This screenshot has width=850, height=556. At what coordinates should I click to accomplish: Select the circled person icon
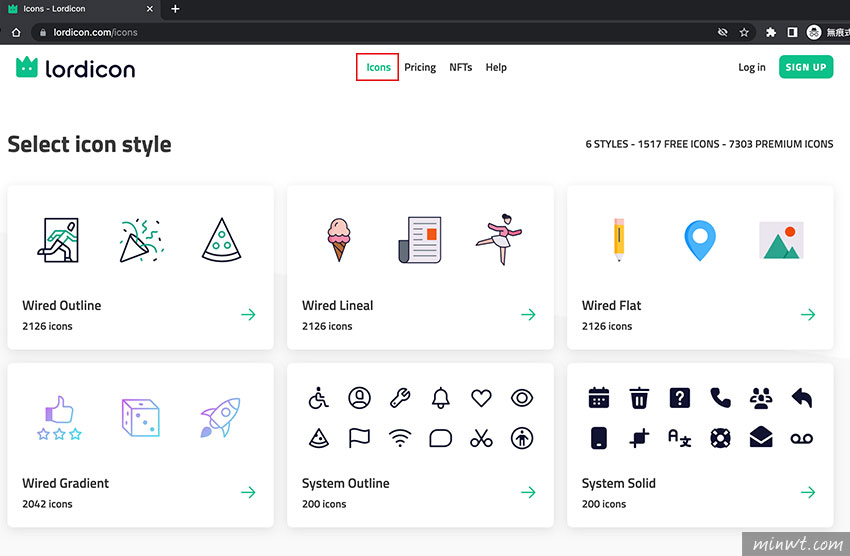(x=522, y=438)
